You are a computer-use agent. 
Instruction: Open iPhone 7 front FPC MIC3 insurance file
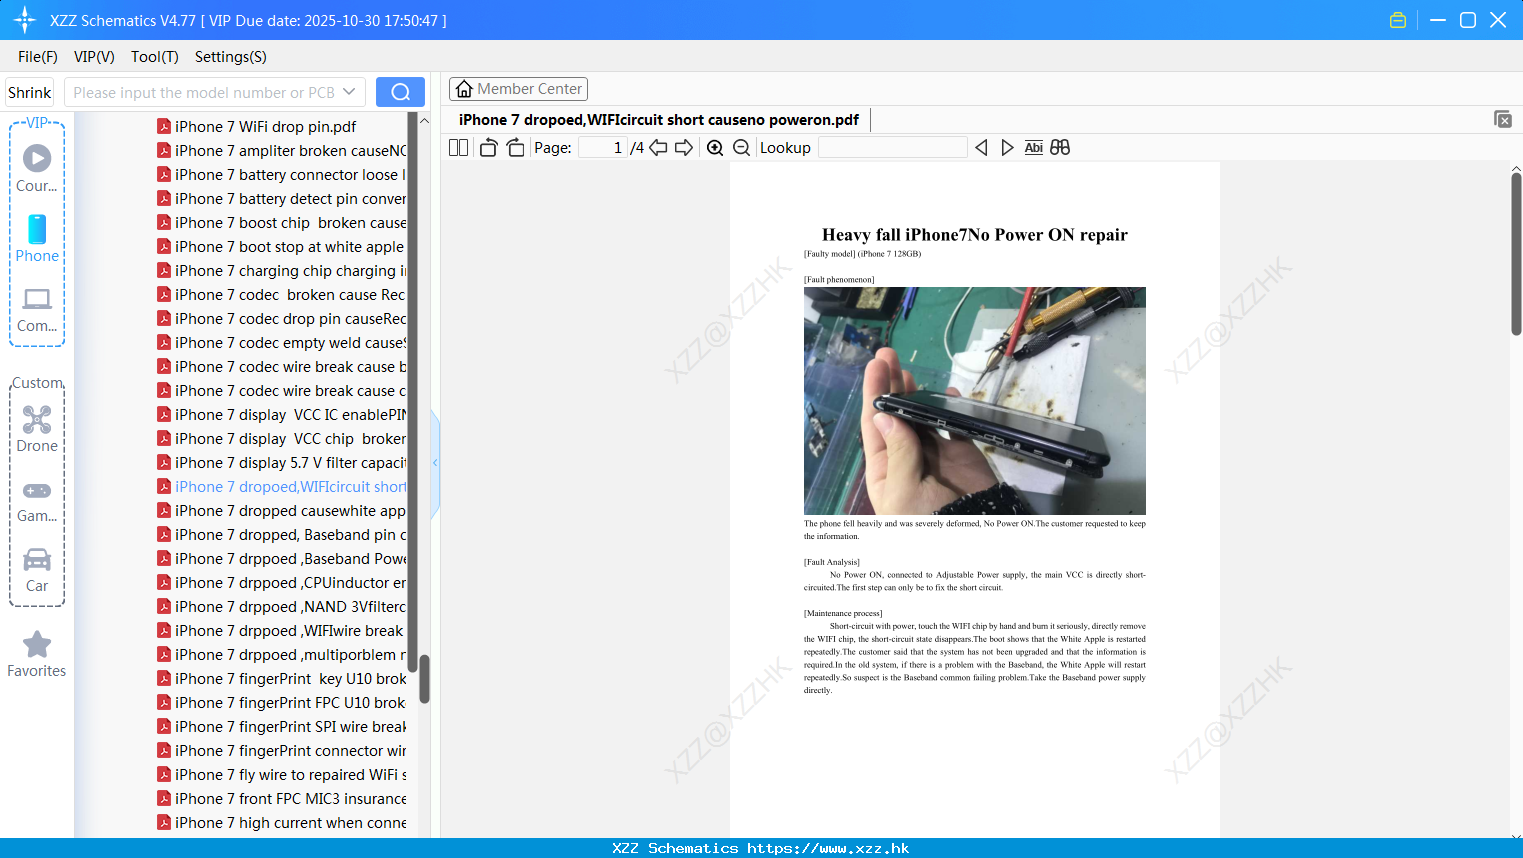pyautogui.click(x=281, y=798)
